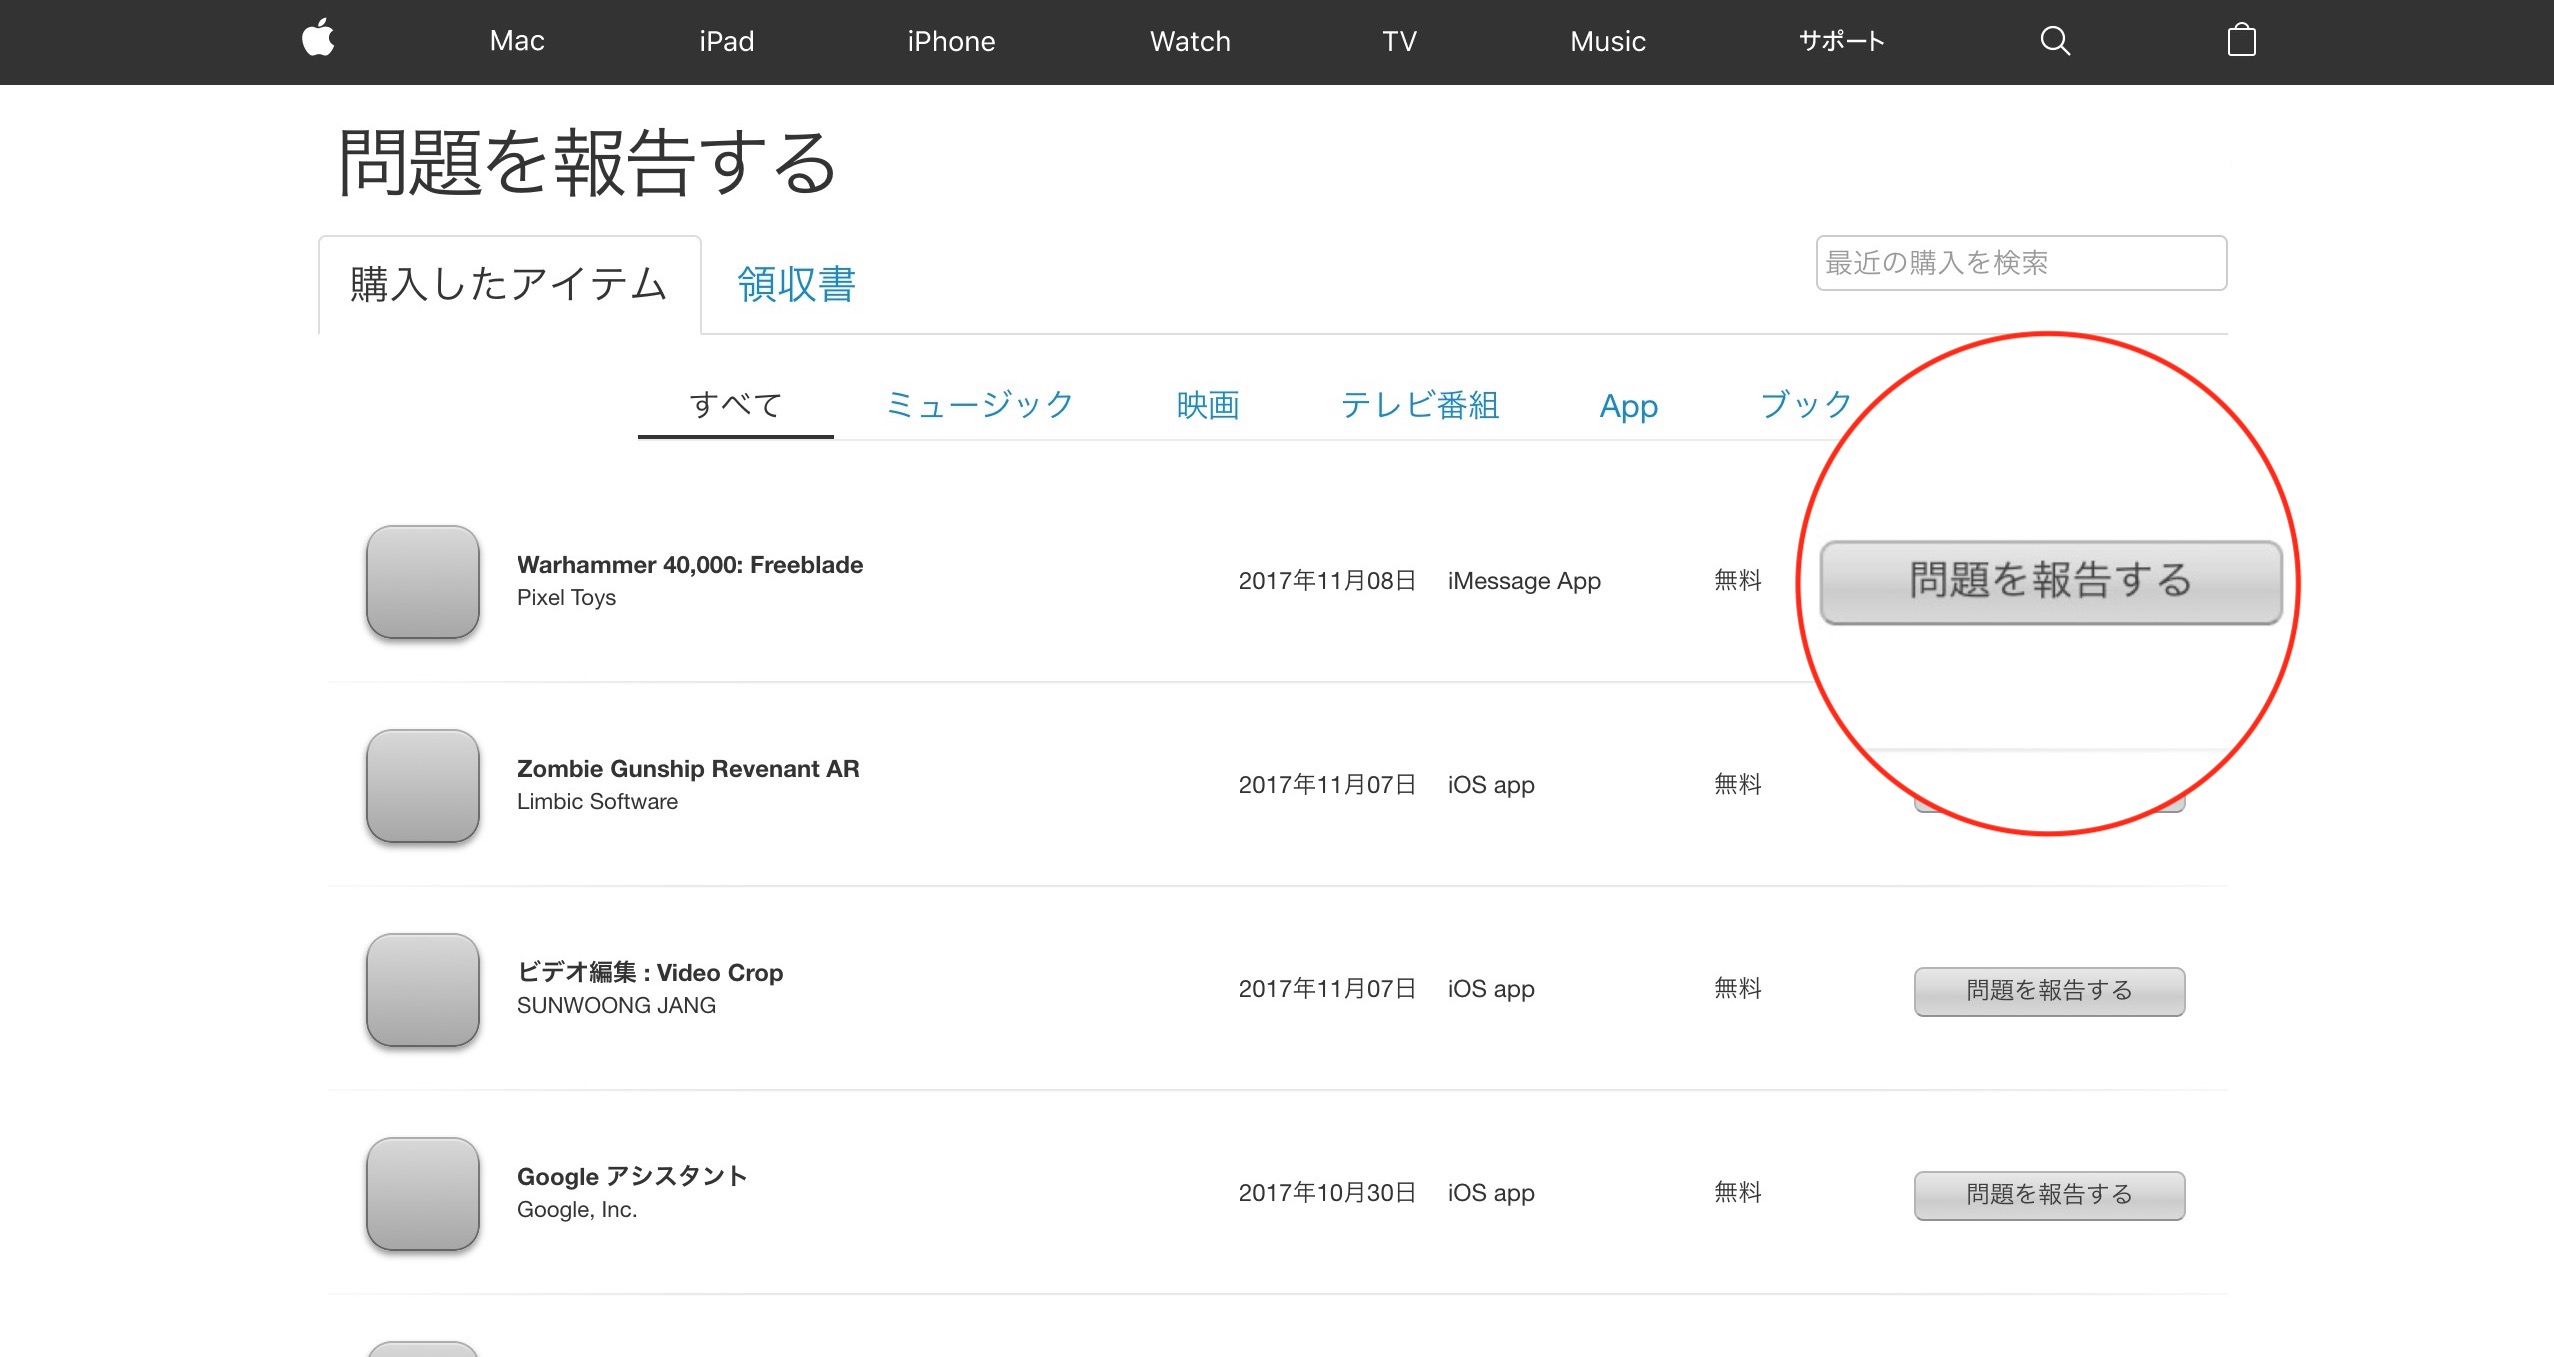This screenshot has height=1357, width=2554.
Task: Click the ビデオ編集 : Video Crop title
Action: [650, 973]
